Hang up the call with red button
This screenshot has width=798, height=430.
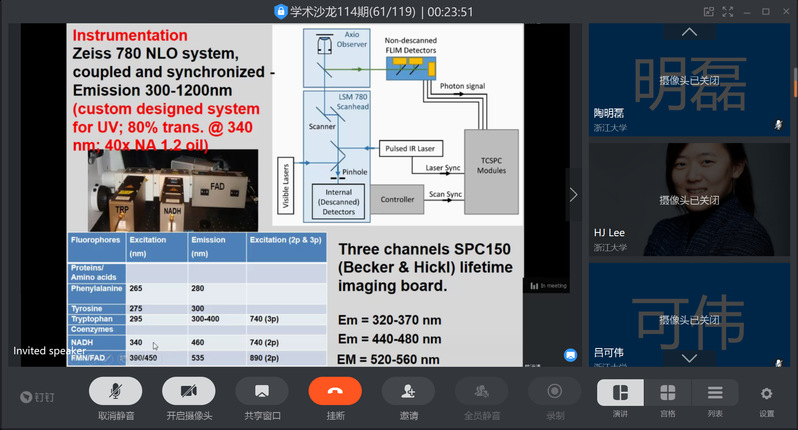click(335, 392)
